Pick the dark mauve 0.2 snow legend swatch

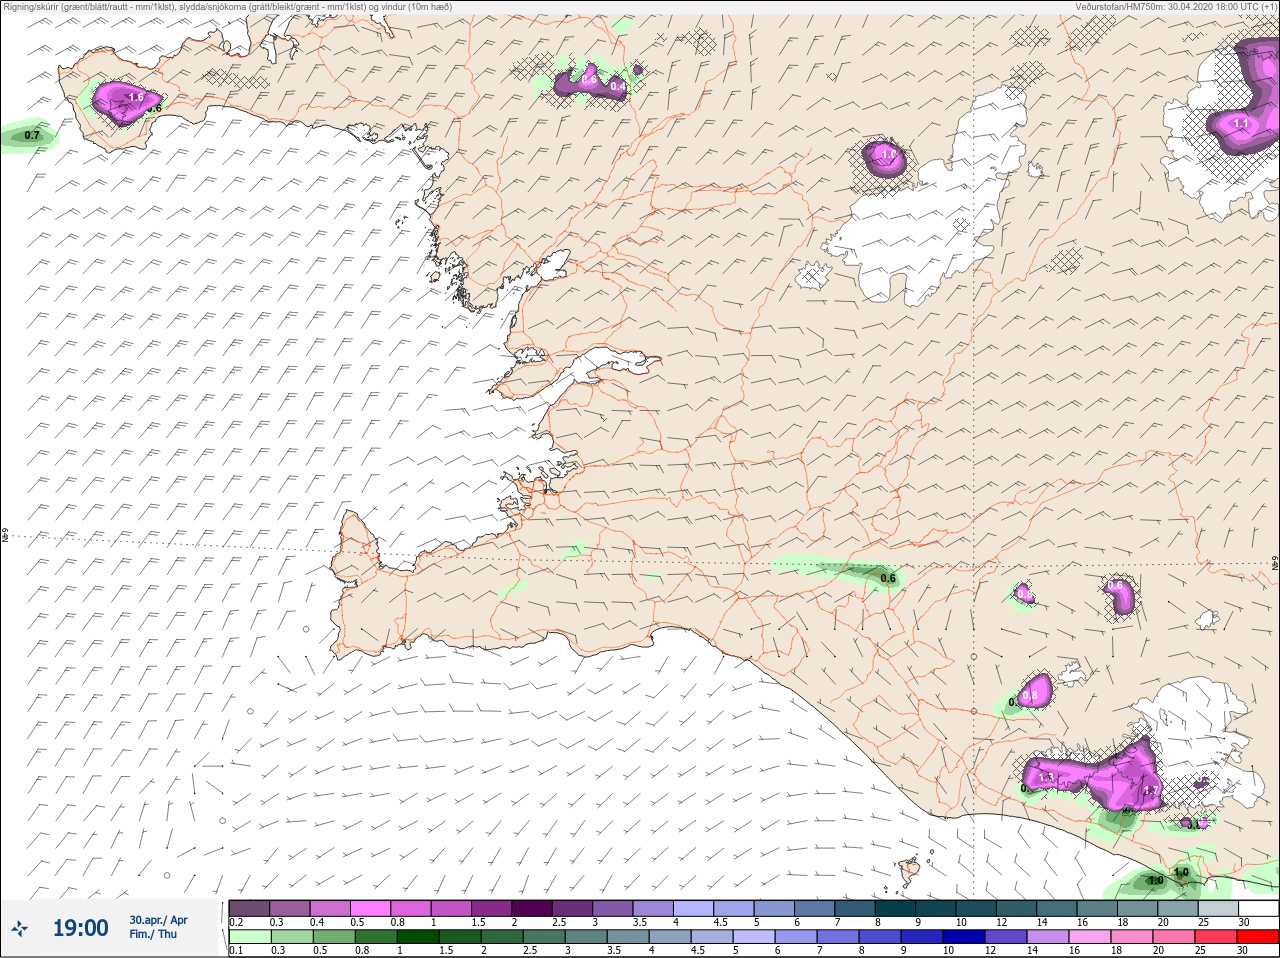(x=249, y=908)
